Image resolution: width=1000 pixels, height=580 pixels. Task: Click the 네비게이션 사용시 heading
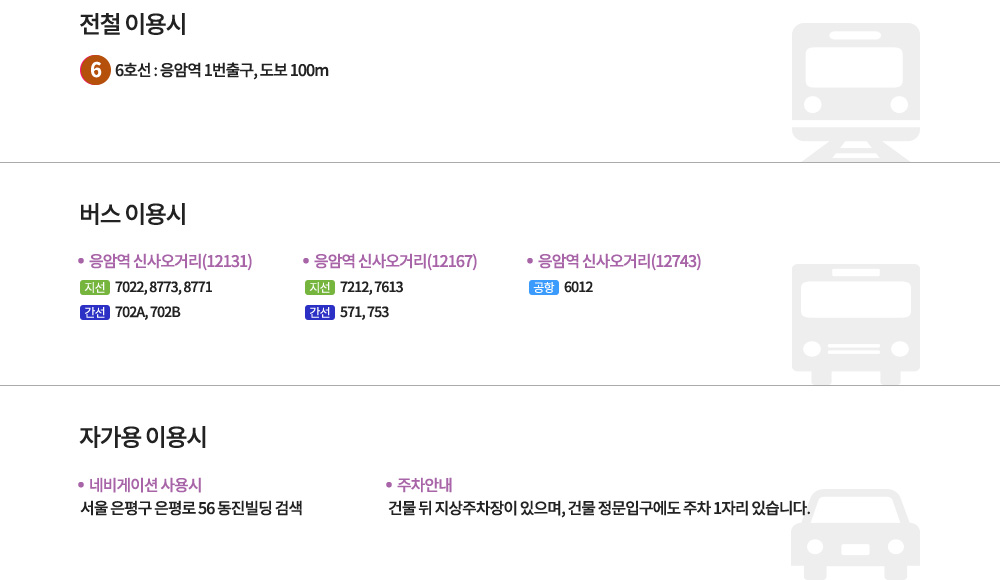pyautogui.click(x=145, y=485)
